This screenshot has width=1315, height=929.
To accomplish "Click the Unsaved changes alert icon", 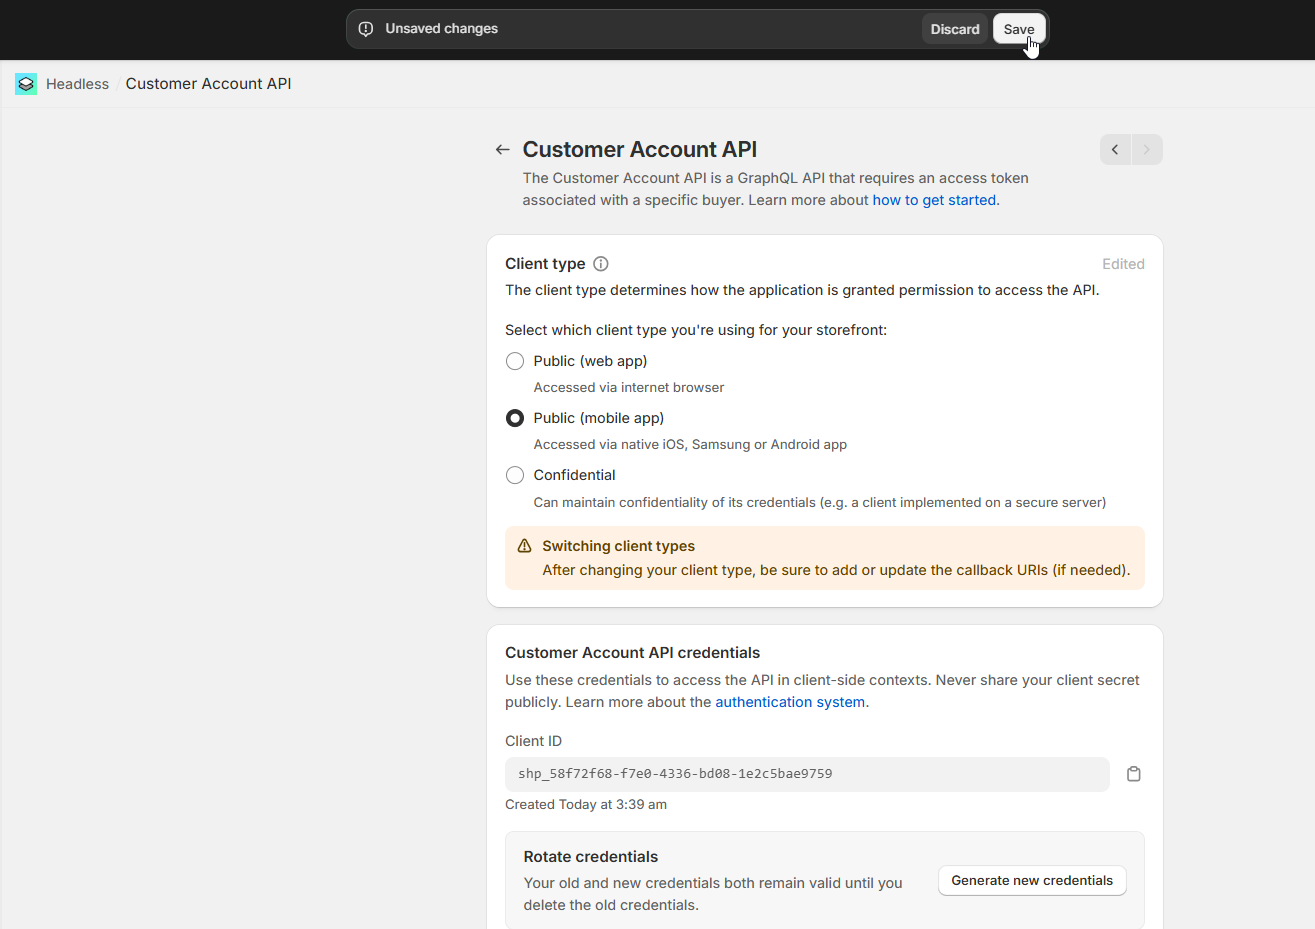I will click(366, 29).
